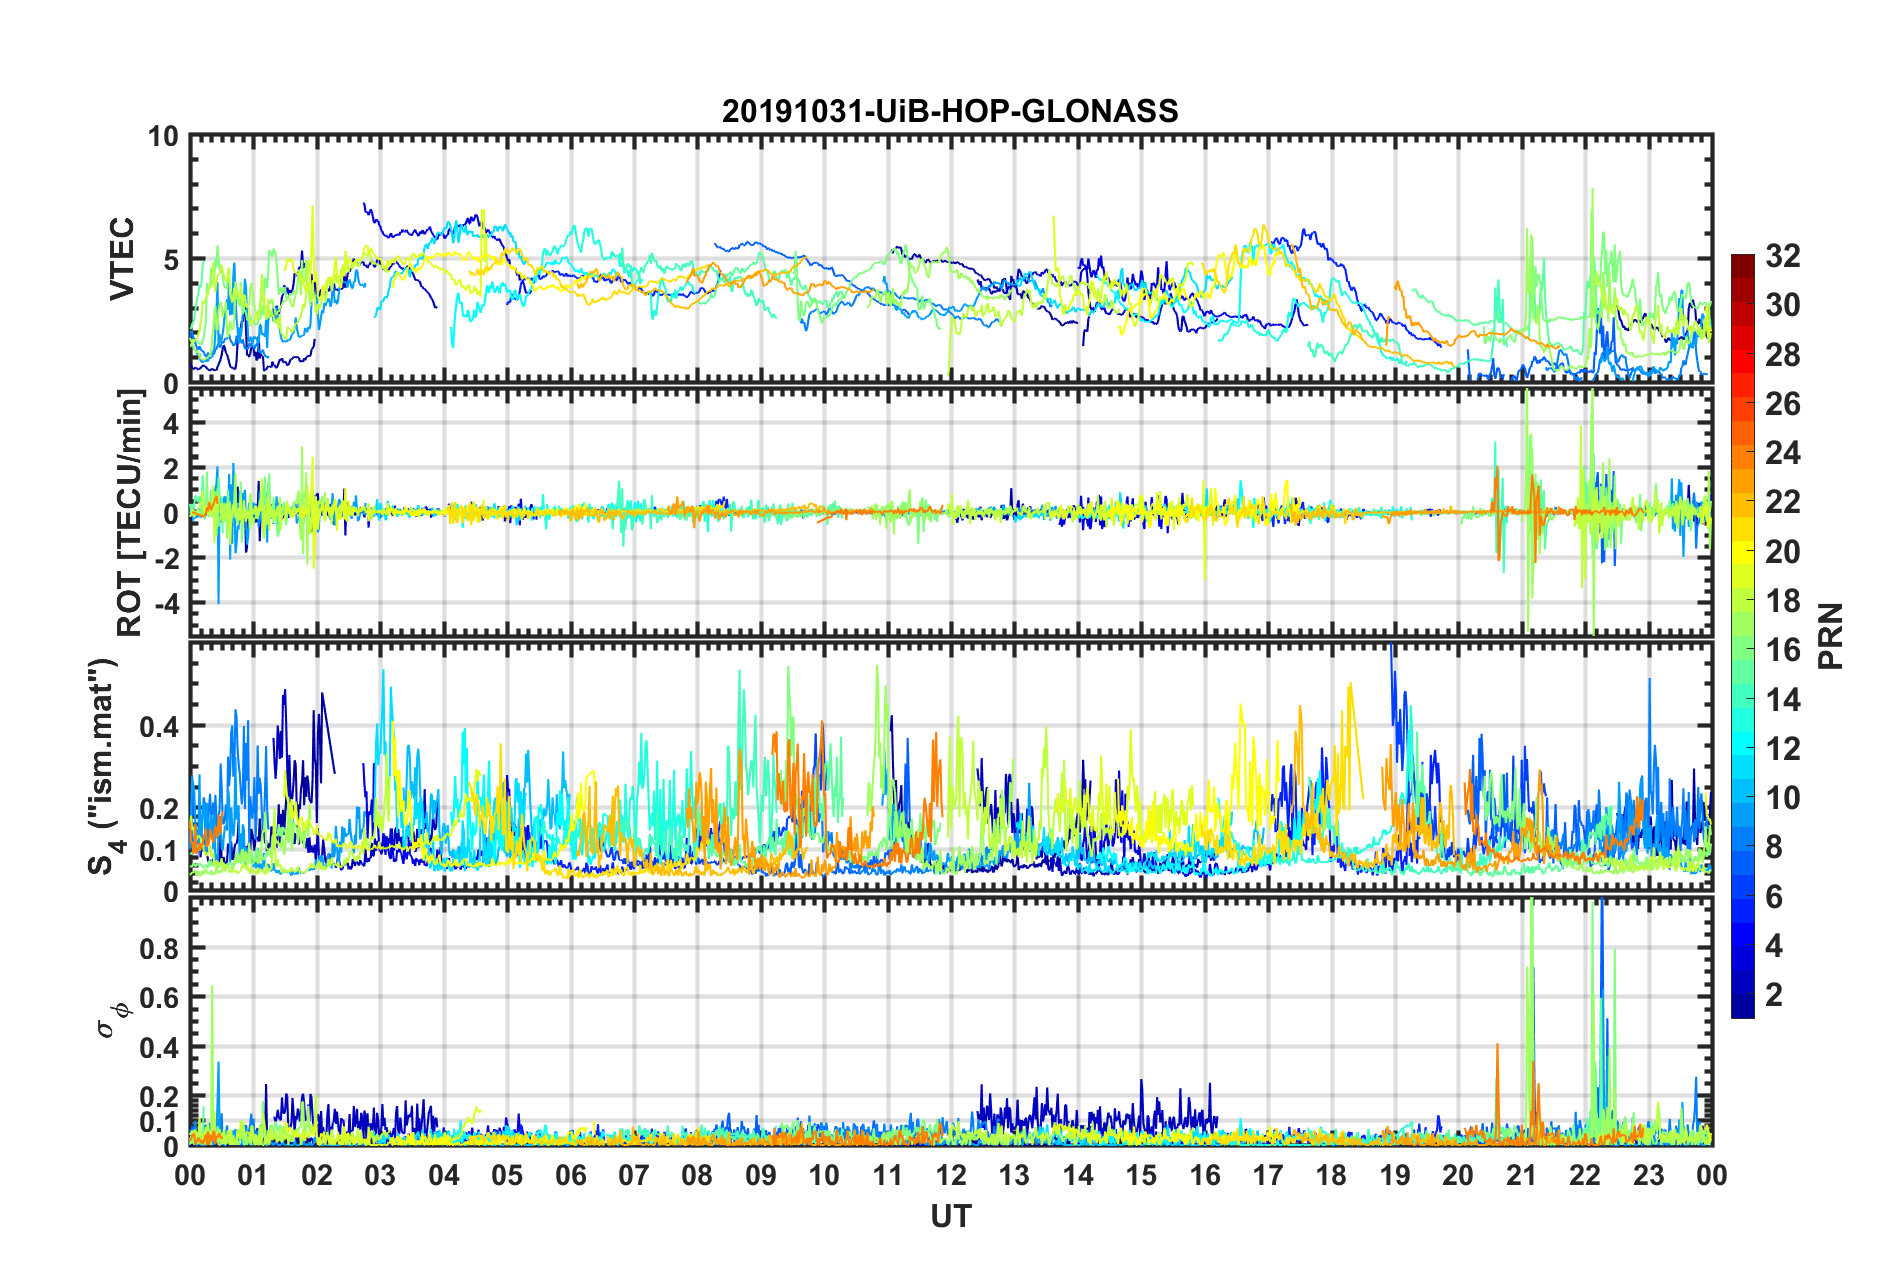Click the VTEC y-axis tick 5

coord(171,260)
